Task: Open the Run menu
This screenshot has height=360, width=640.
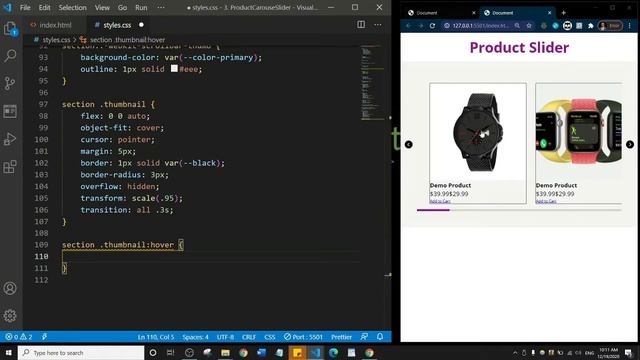Action: tap(141, 7)
